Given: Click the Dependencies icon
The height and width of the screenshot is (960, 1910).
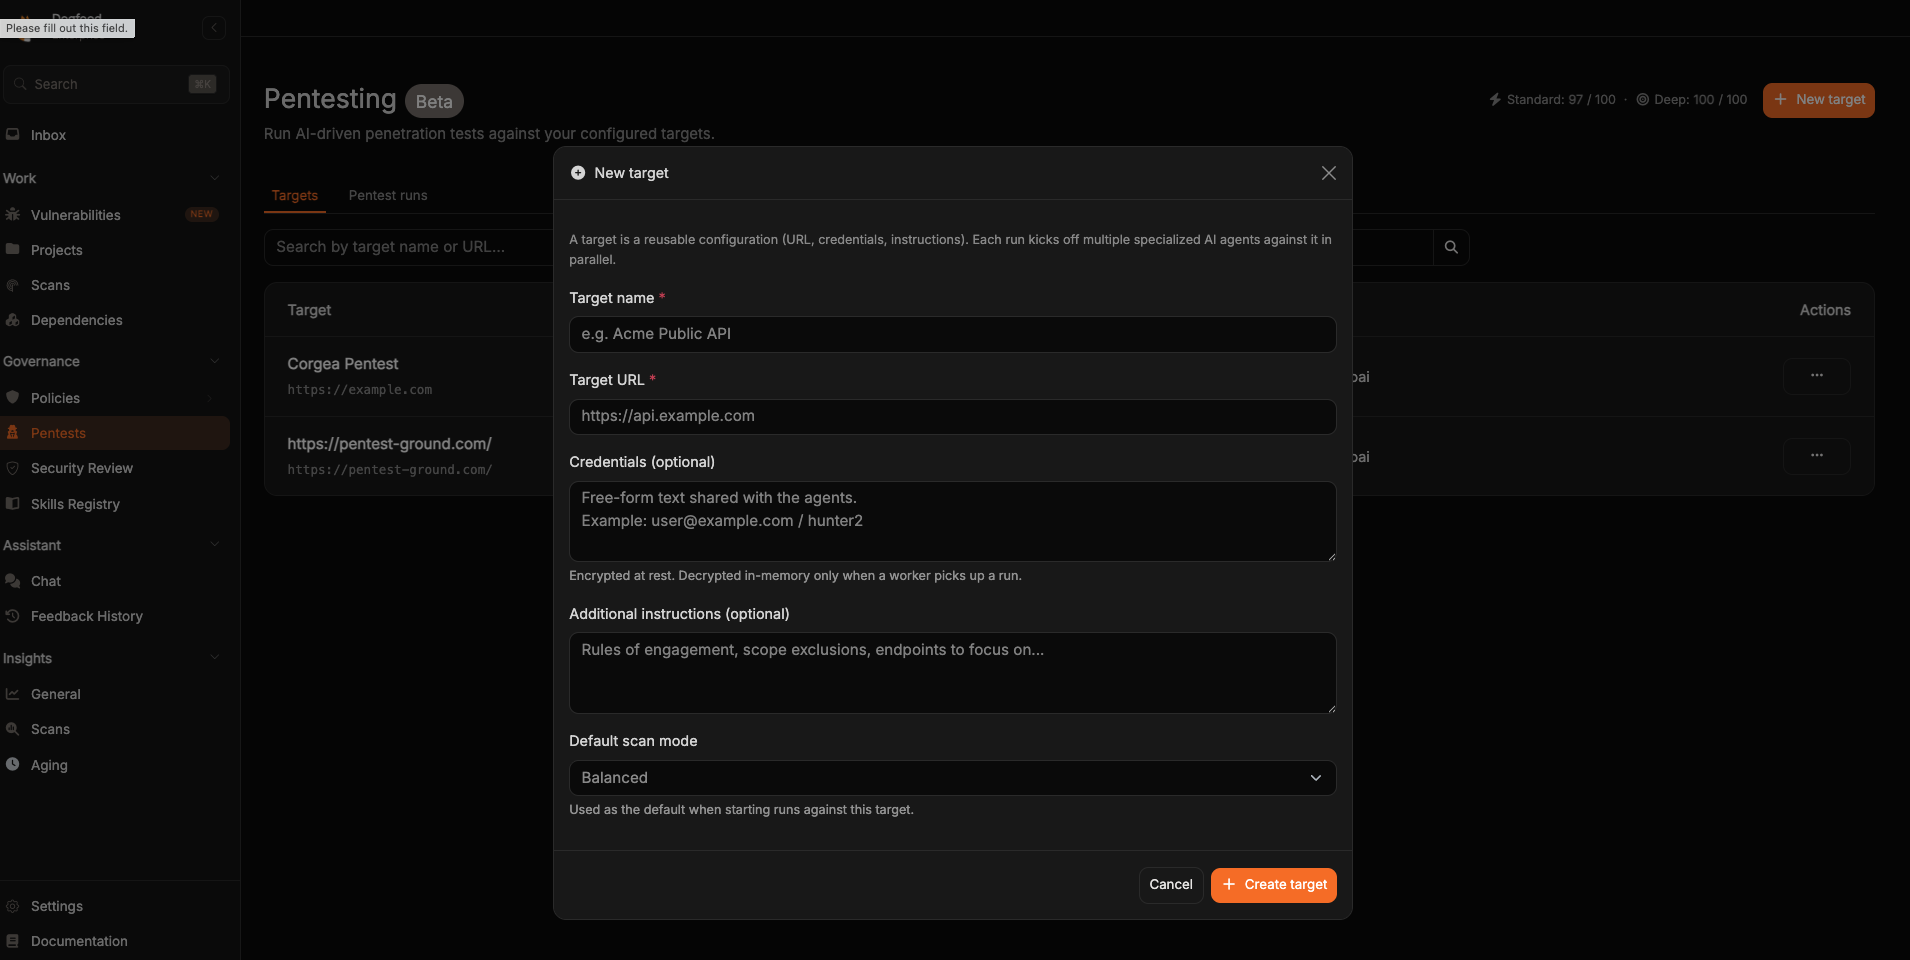Looking at the screenshot, I should pos(12,320).
